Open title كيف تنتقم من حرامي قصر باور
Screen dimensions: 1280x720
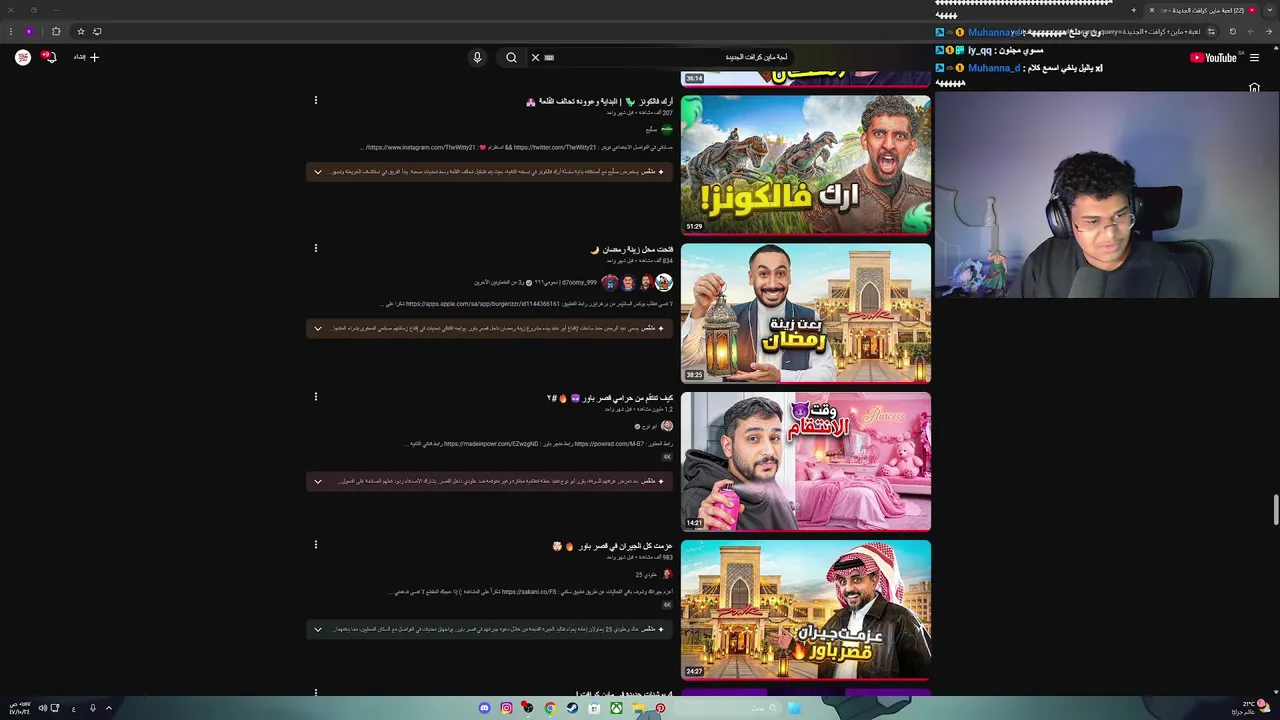click(x=610, y=398)
